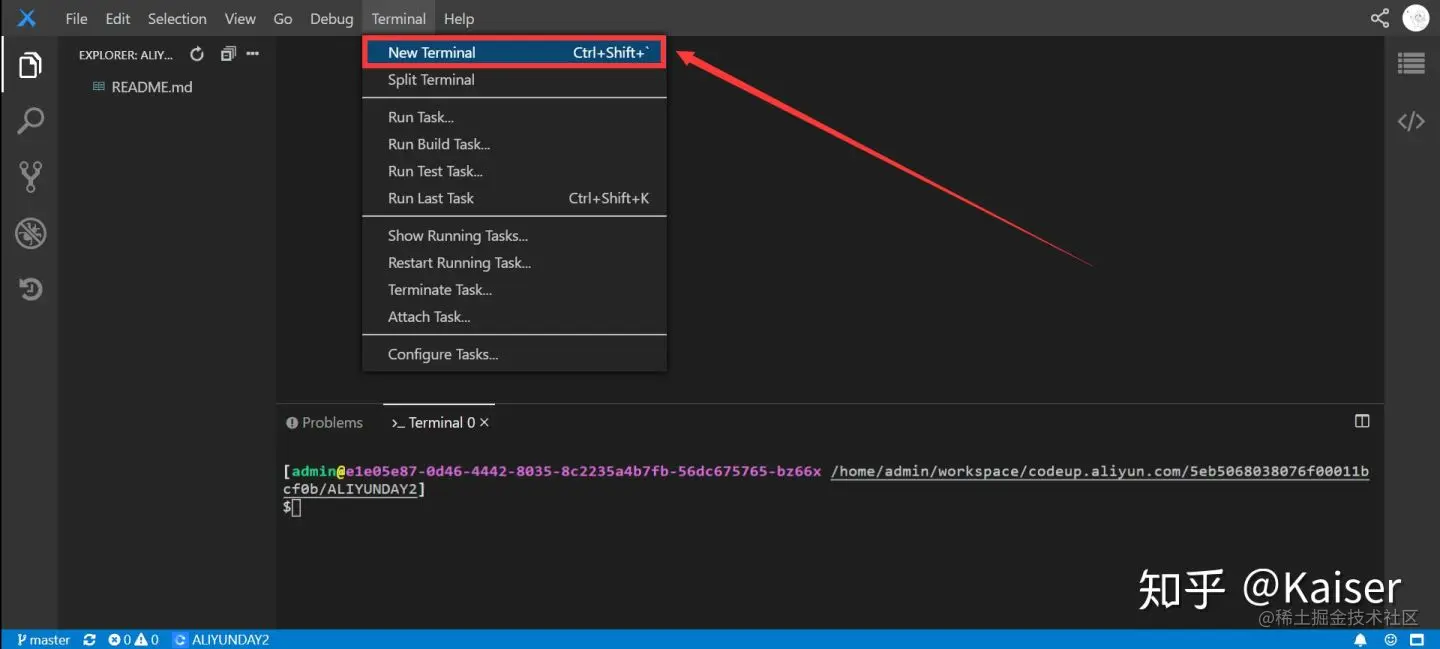
Task: Close the open Terminal menu
Action: click(x=398, y=19)
